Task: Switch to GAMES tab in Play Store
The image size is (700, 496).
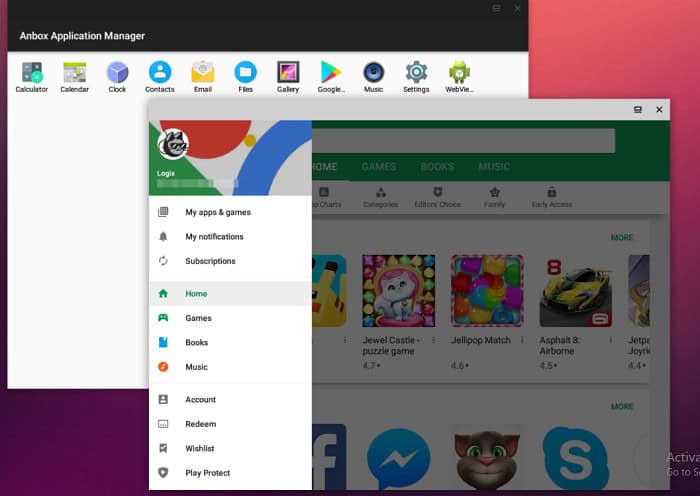Action: tap(379, 167)
